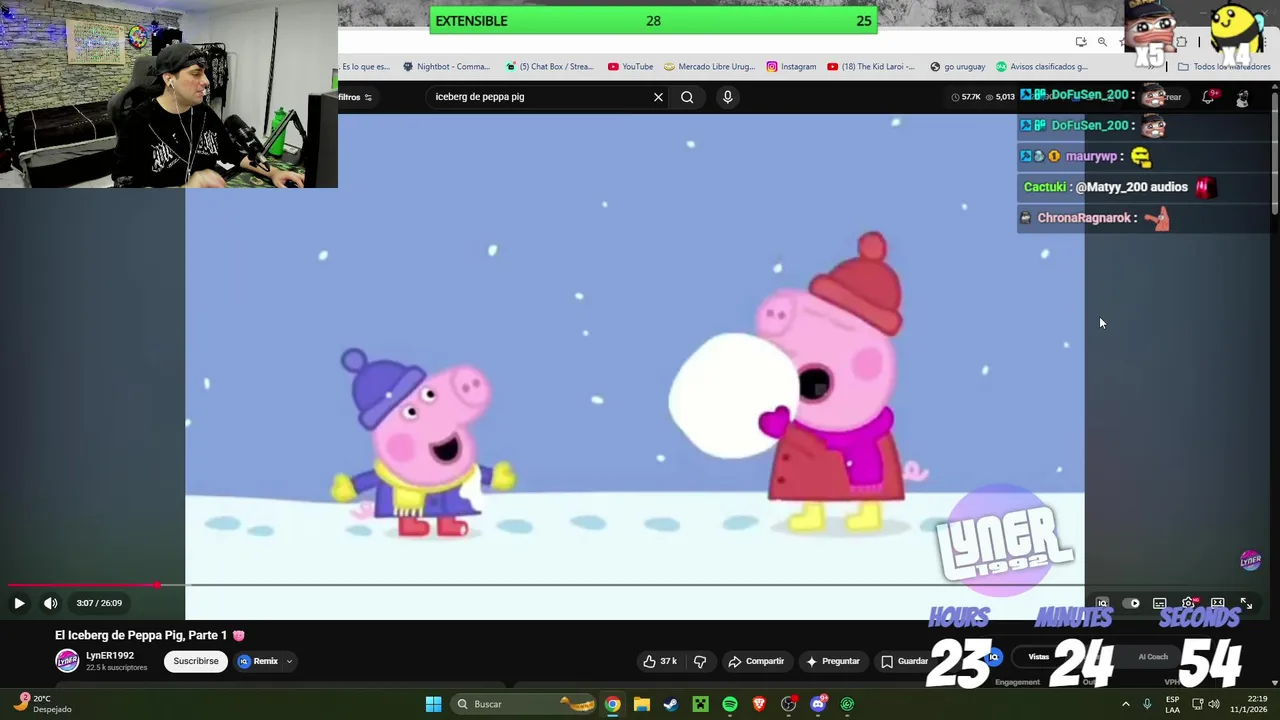Image resolution: width=1280 pixels, height=720 pixels.
Task: Enter fullscreen mode
Action: (1246, 603)
